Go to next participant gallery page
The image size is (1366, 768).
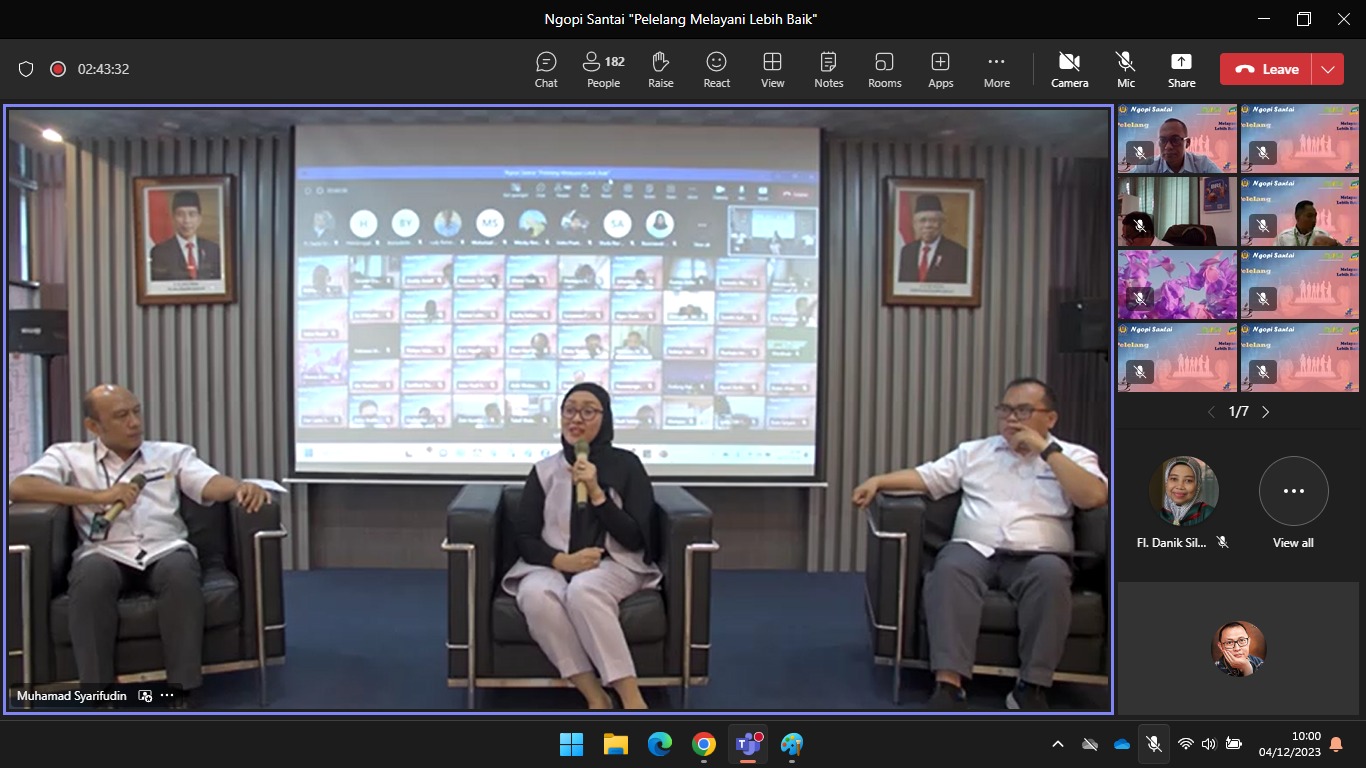pyautogui.click(x=1265, y=412)
